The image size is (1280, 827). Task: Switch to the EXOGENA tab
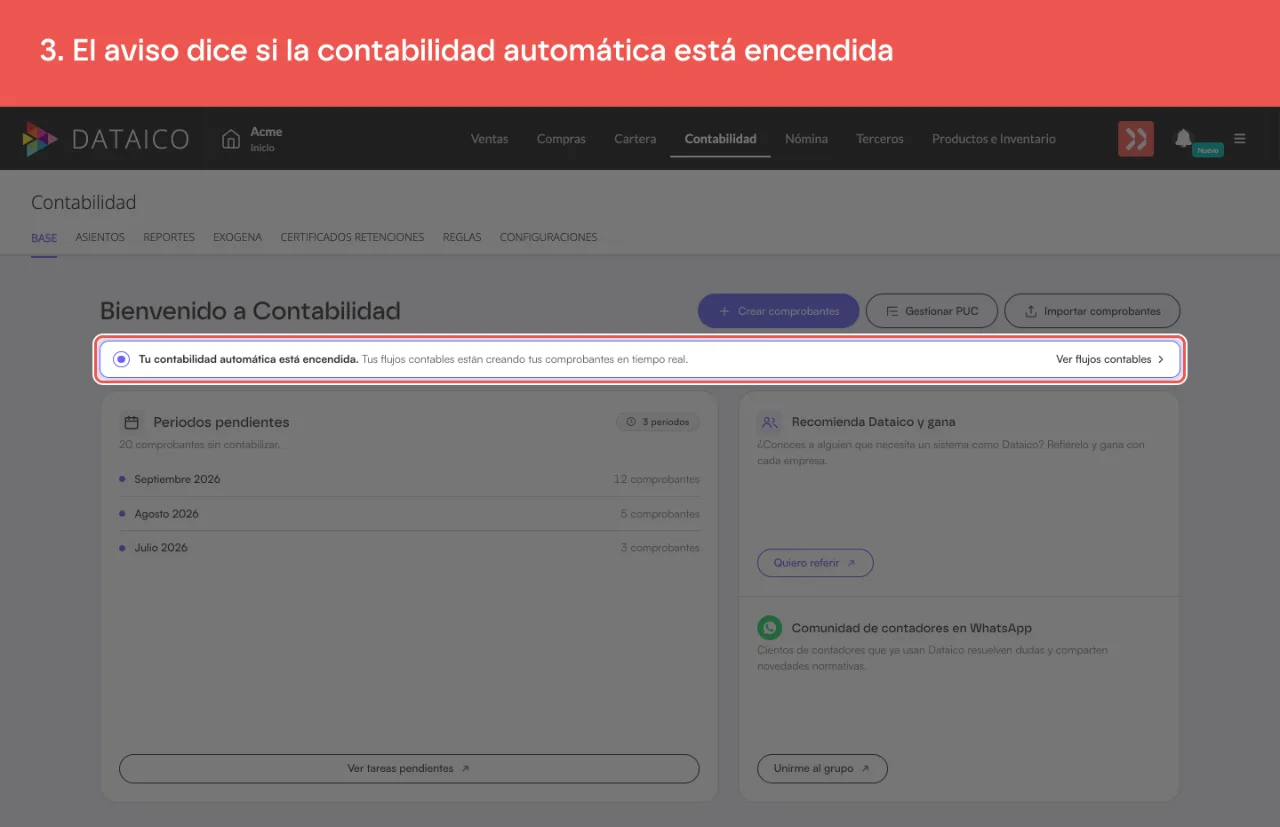tap(237, 238)
